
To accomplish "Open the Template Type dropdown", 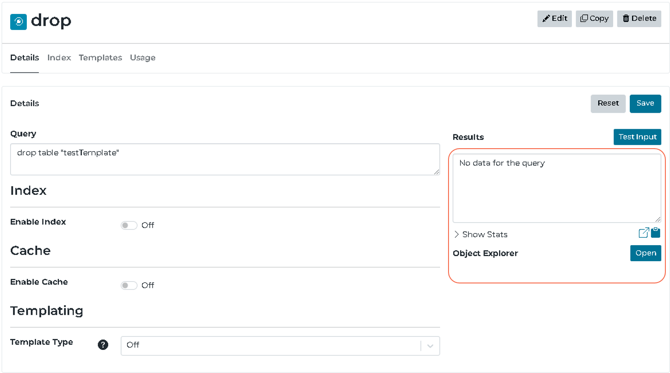I will pyautogui.click(x=280, y=346).
